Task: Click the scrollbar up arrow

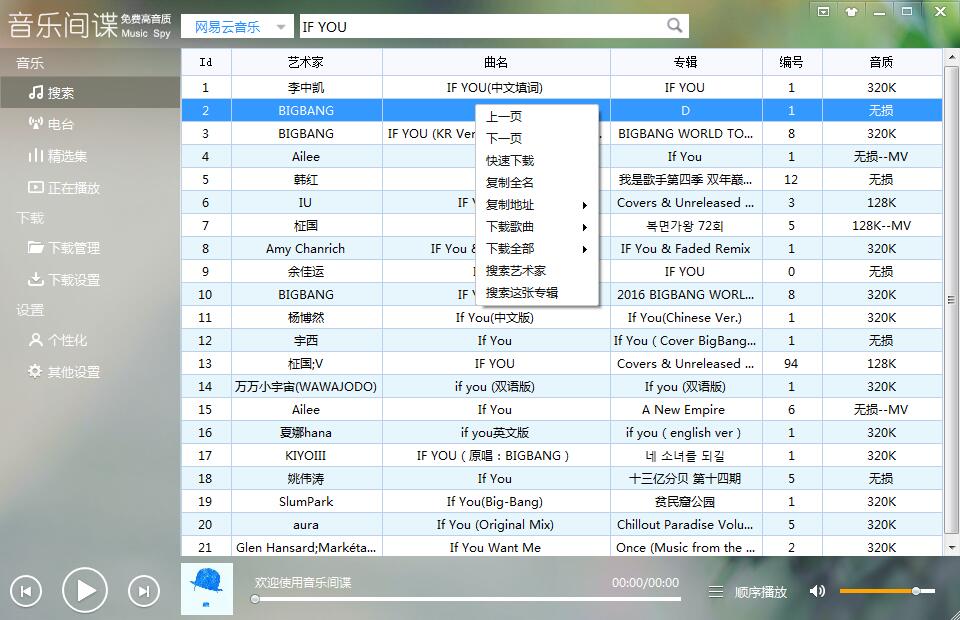Action: tap(951, 58)
